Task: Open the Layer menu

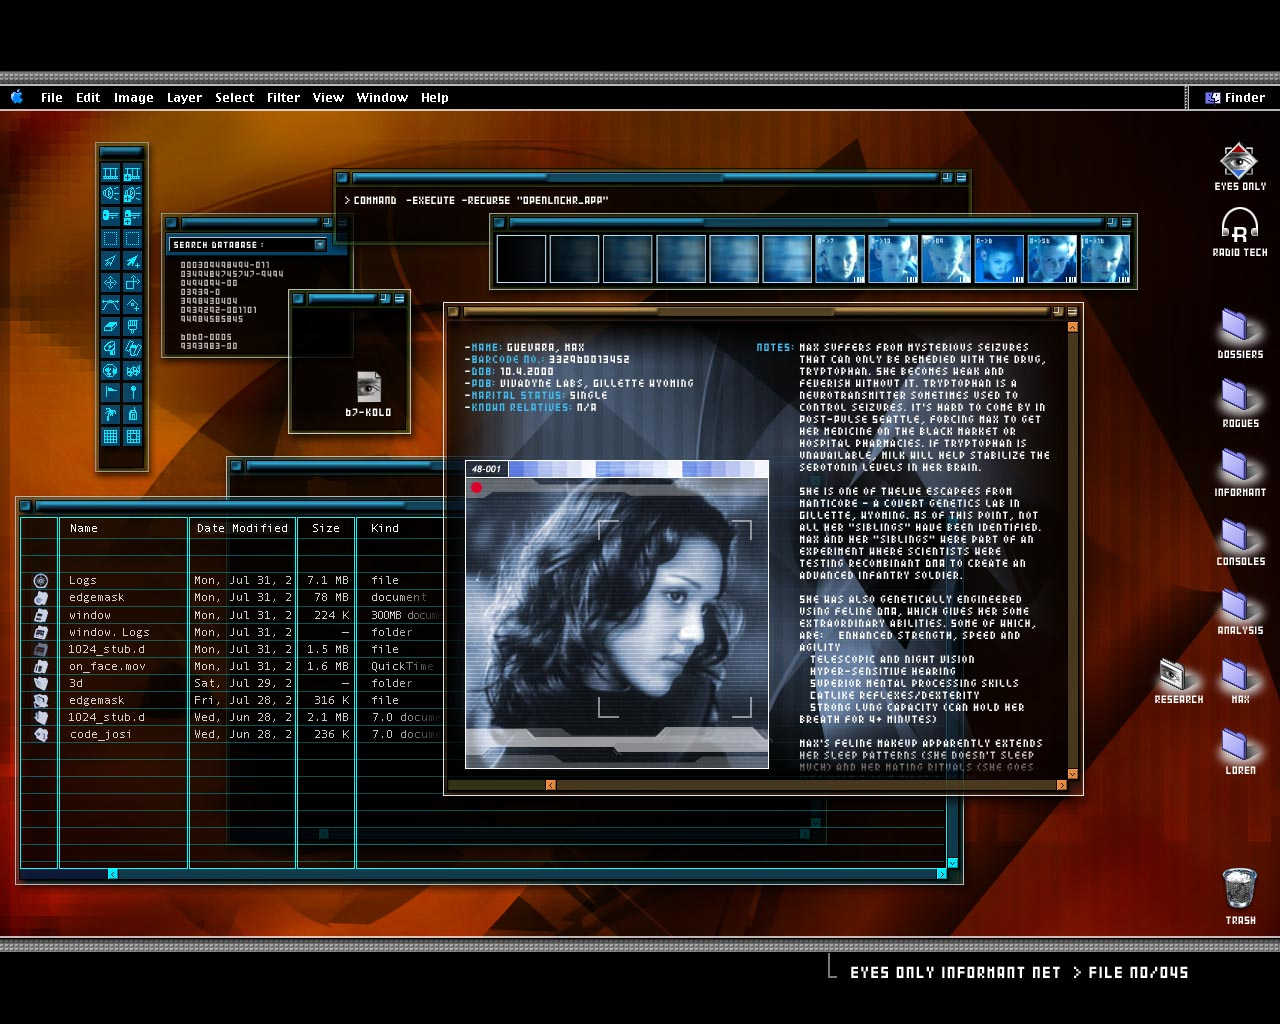Action: pyautogui.click(x=184, y=98)
